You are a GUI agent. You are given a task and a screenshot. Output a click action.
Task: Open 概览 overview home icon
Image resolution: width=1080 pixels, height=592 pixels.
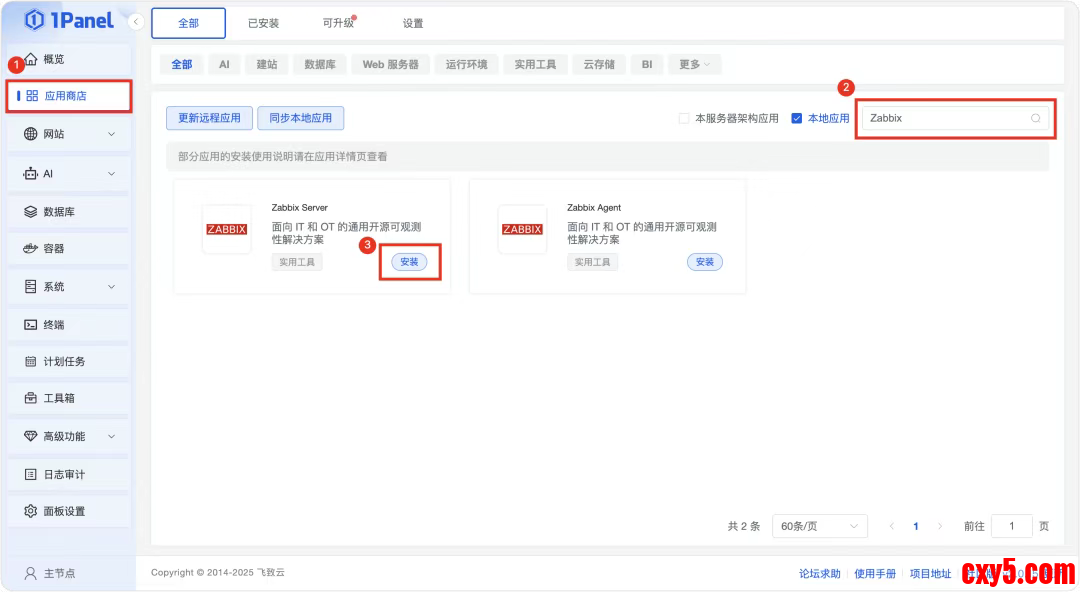pos(31,59)
